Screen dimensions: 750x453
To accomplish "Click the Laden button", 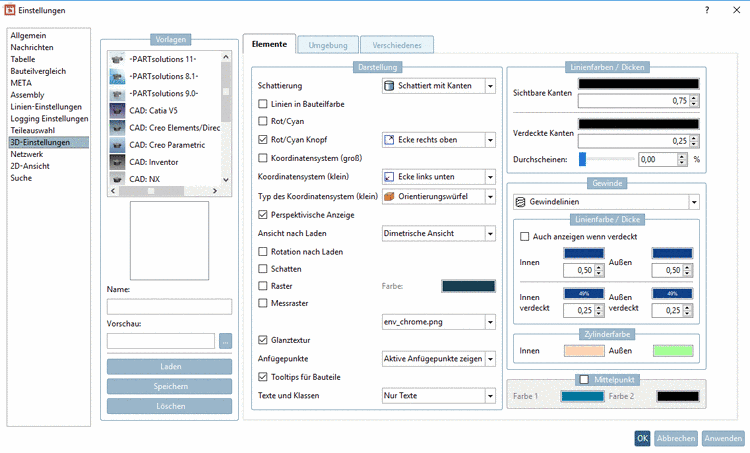I will pos(169,366).
